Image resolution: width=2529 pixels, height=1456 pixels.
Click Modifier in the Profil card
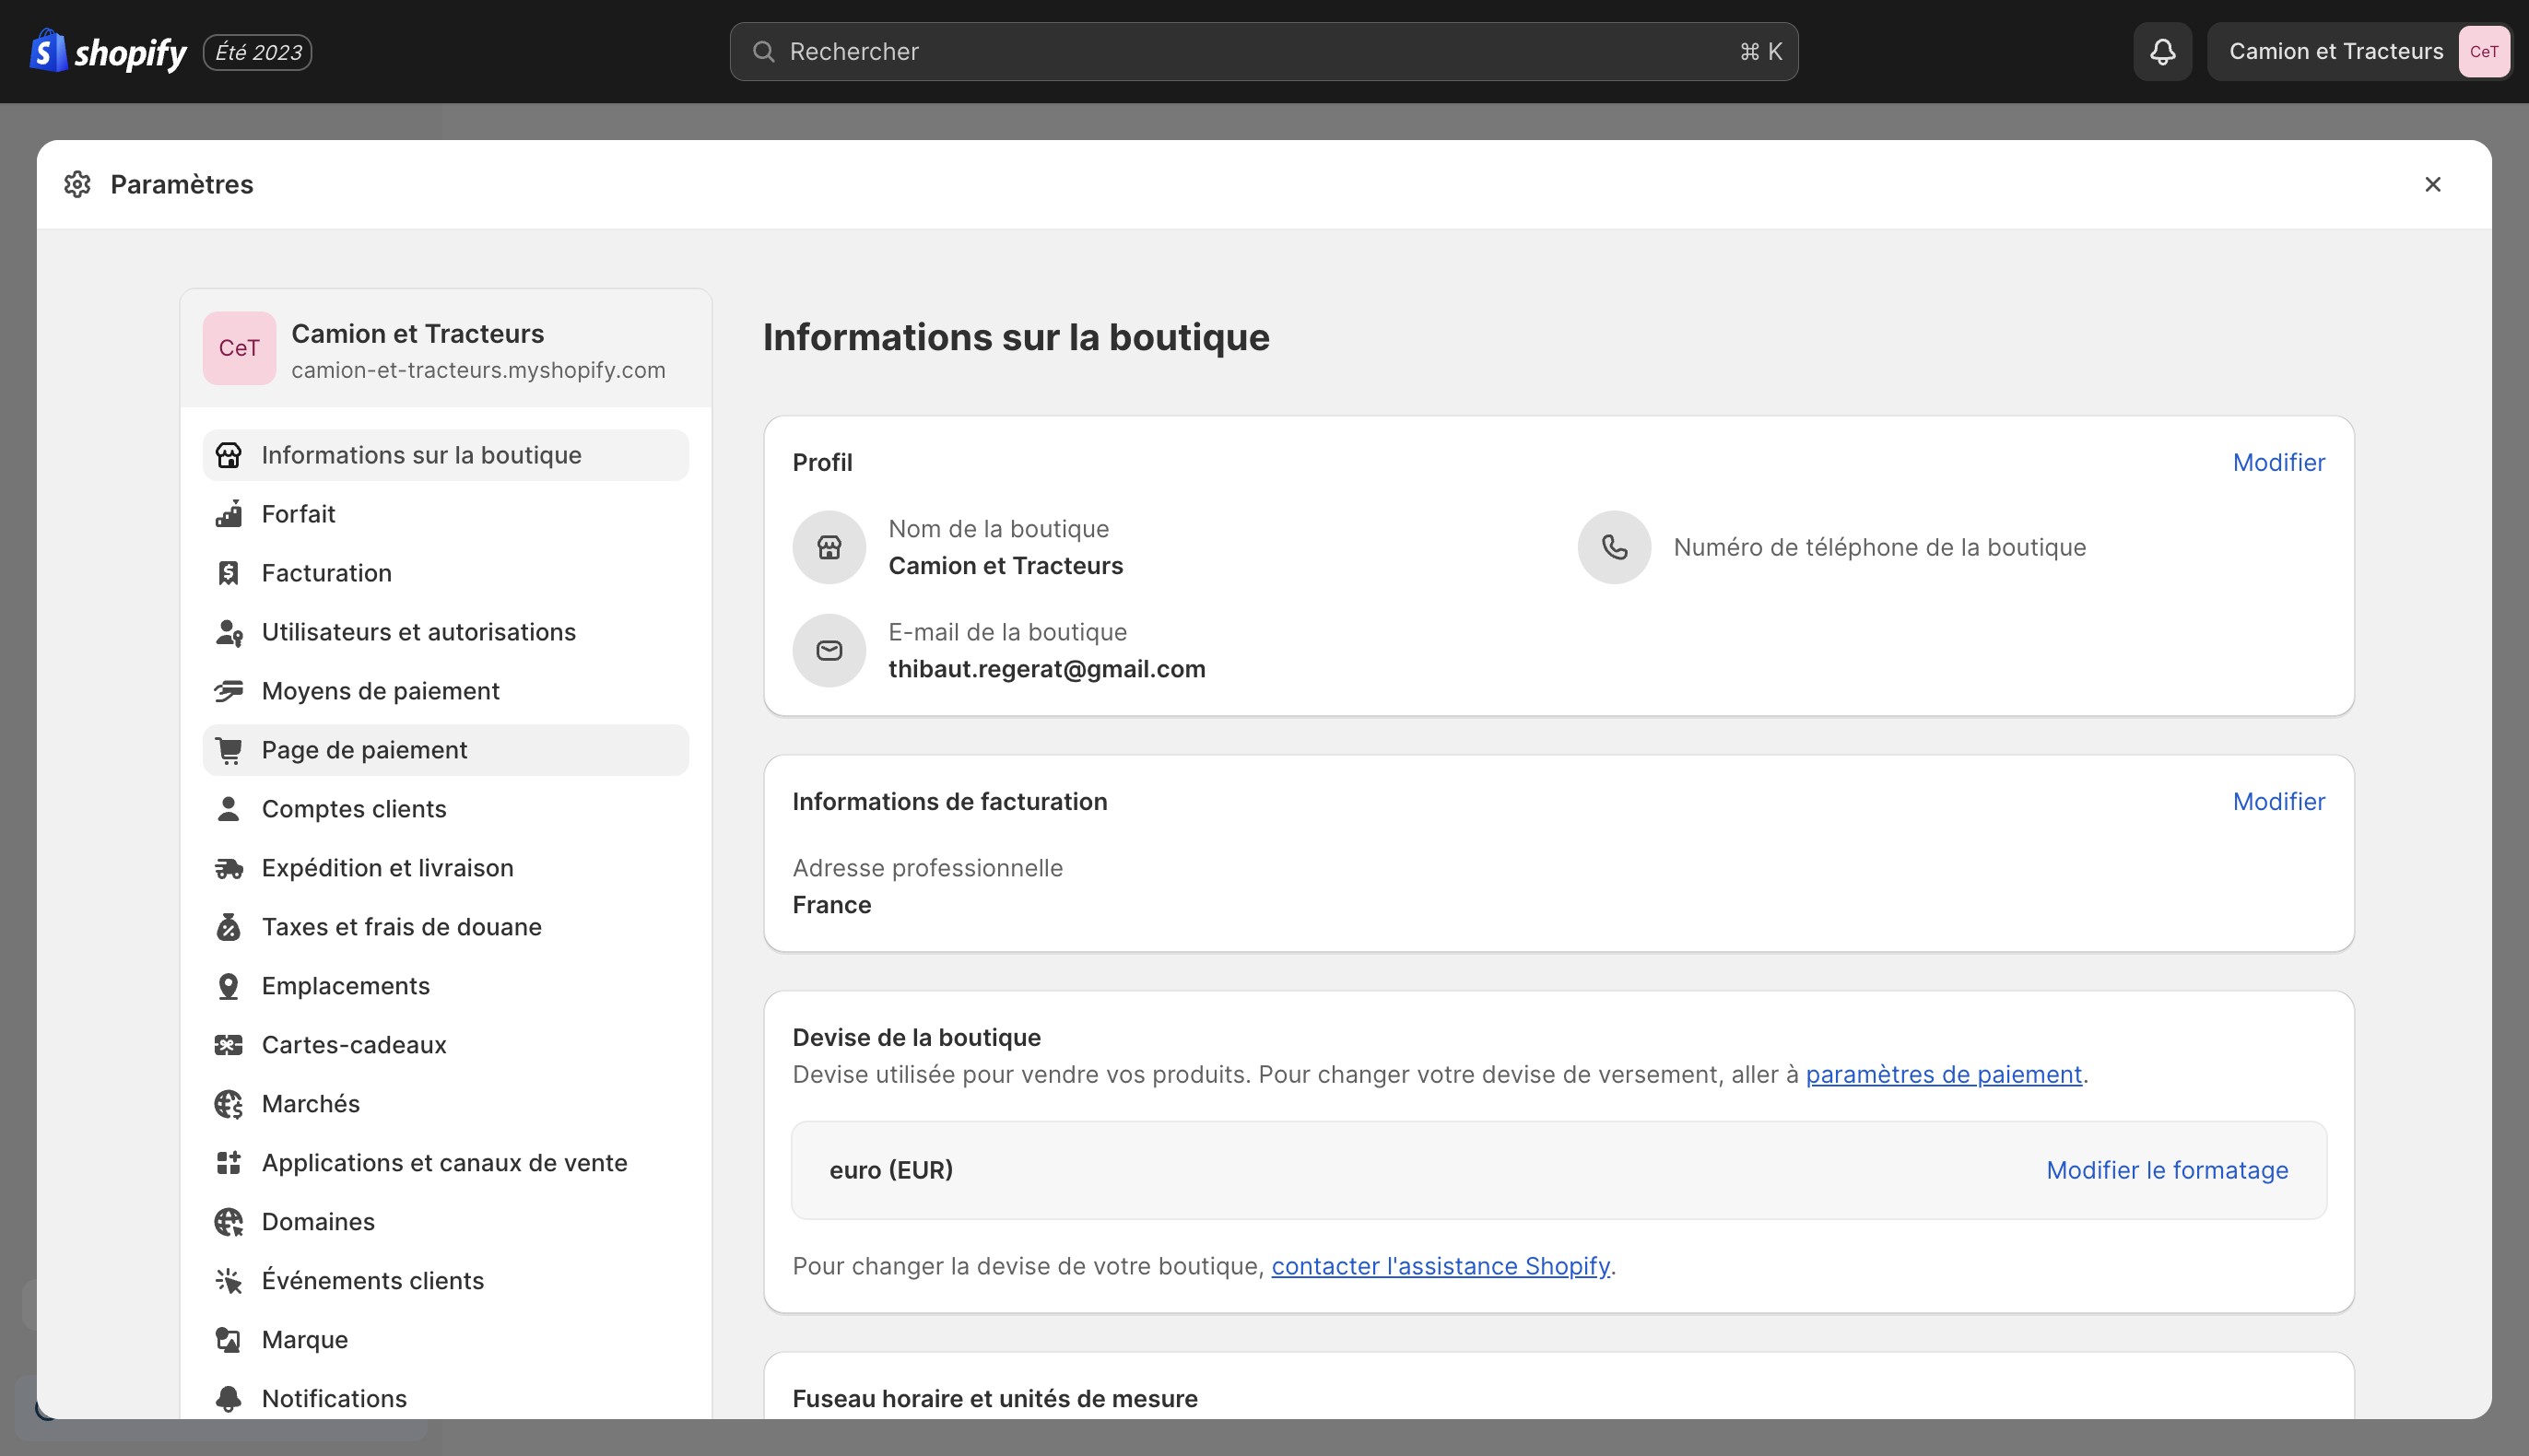(2278, 462)
